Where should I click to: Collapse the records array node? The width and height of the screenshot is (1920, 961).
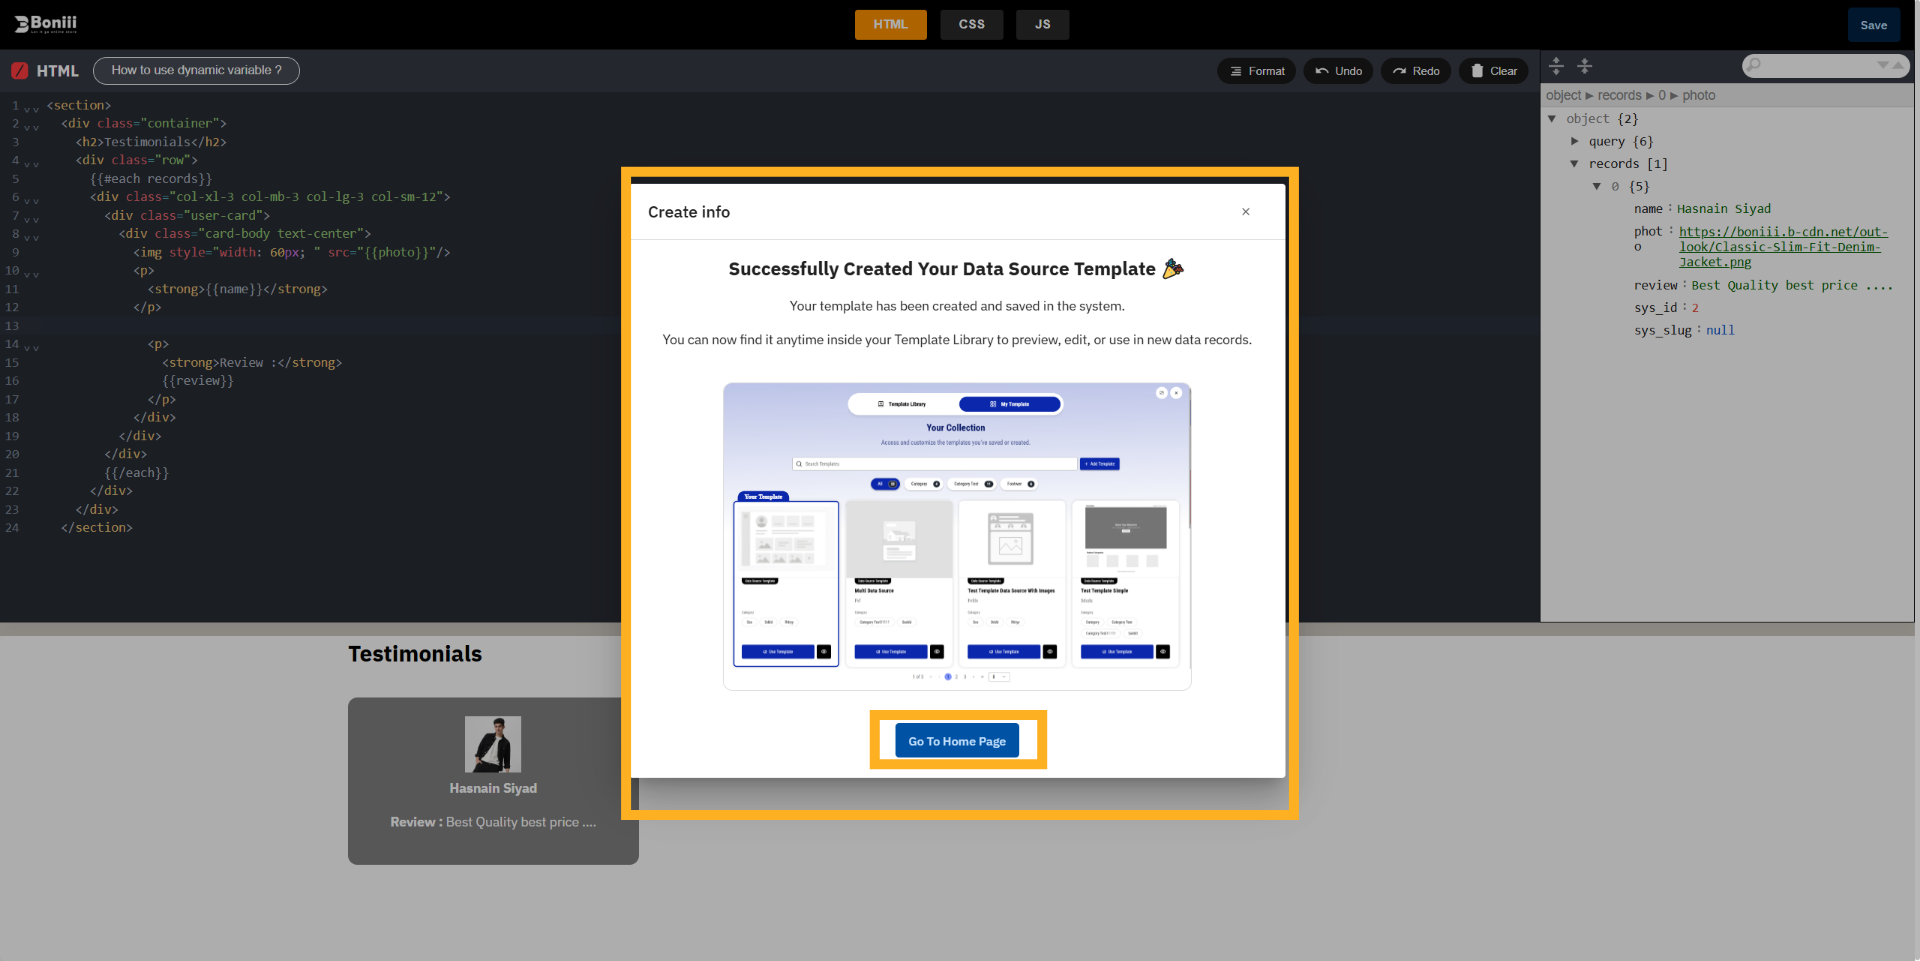(x=1575, y=164)
